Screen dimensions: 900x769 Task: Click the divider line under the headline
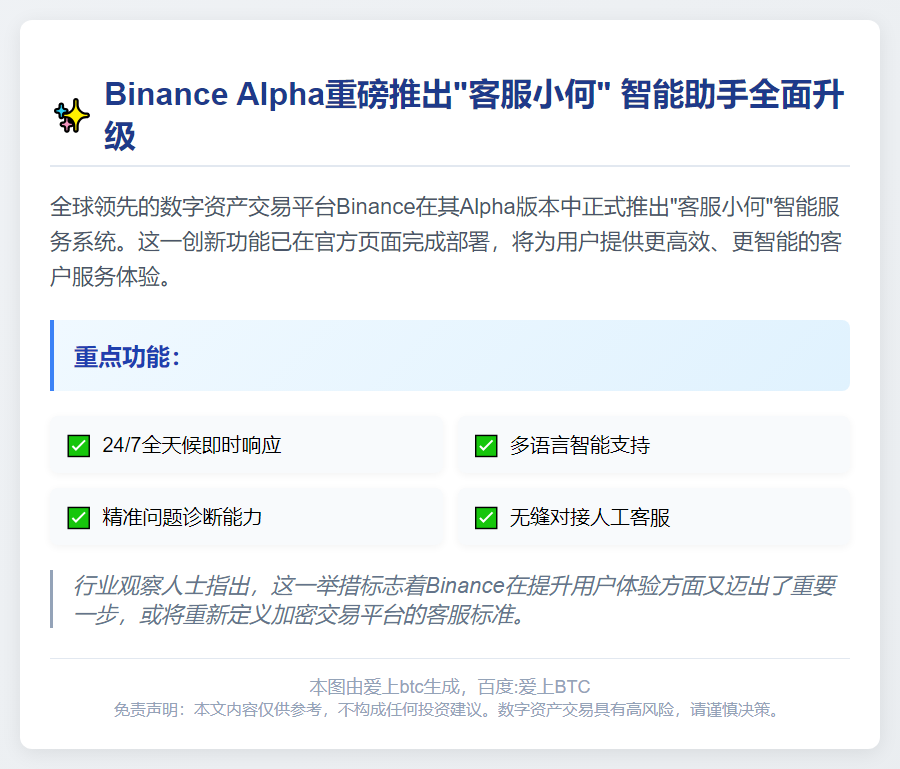pos(450,165)
